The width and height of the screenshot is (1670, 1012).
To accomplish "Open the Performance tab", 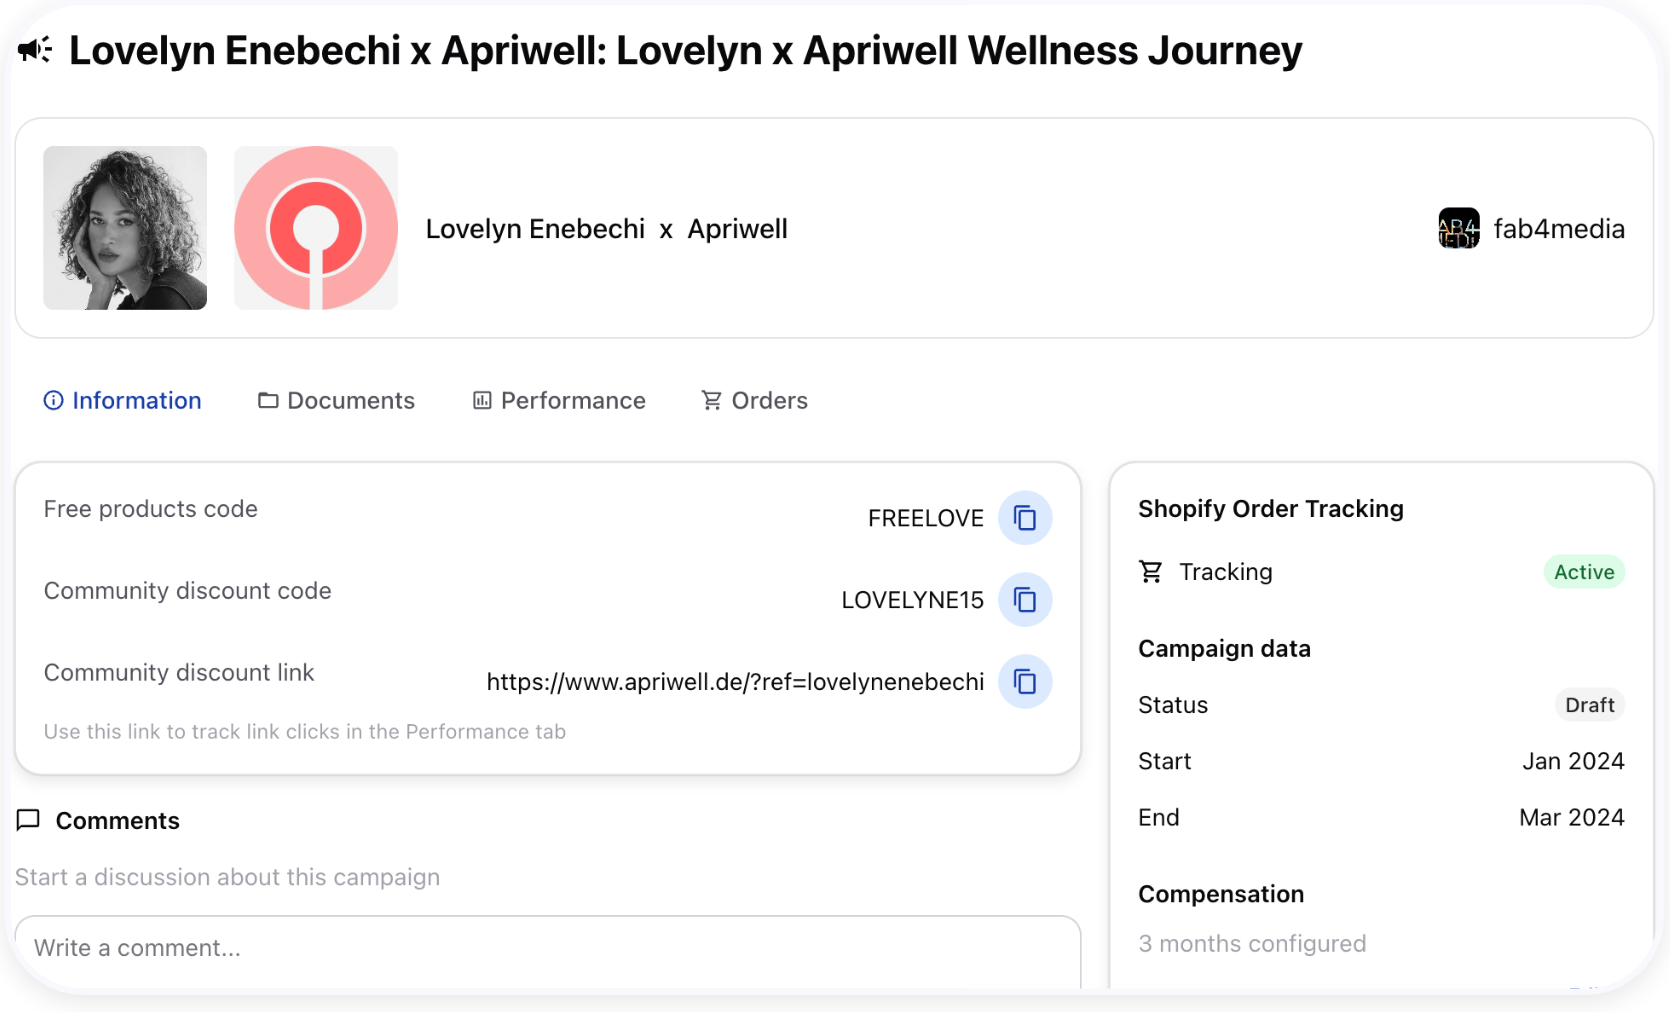I will pyautogui.click(x=559, y=401).
